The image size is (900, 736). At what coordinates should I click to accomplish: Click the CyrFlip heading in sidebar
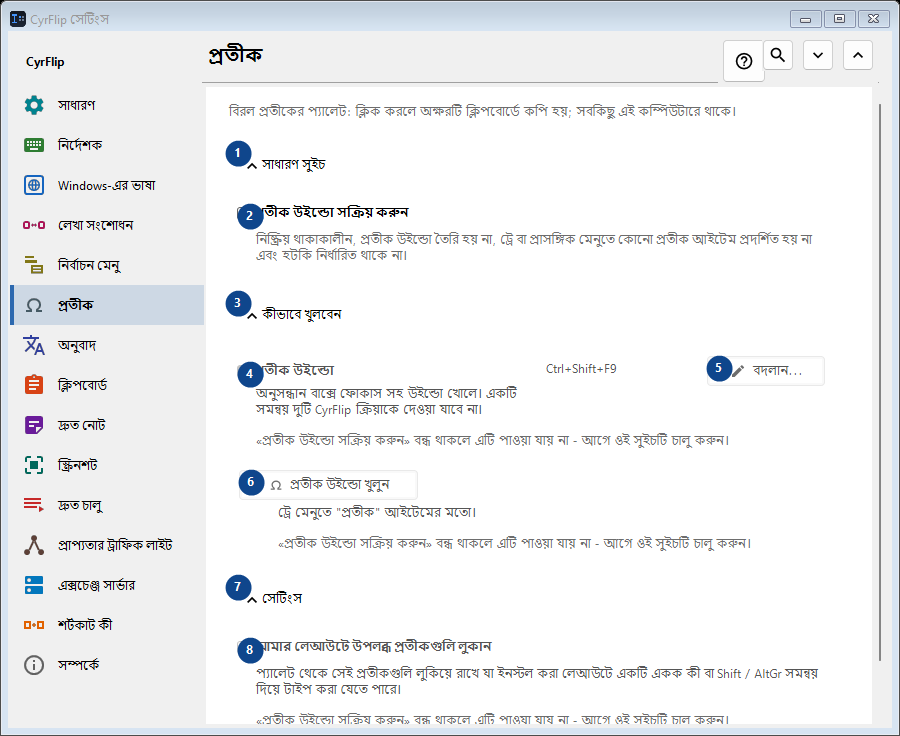[x=45, y=62]
